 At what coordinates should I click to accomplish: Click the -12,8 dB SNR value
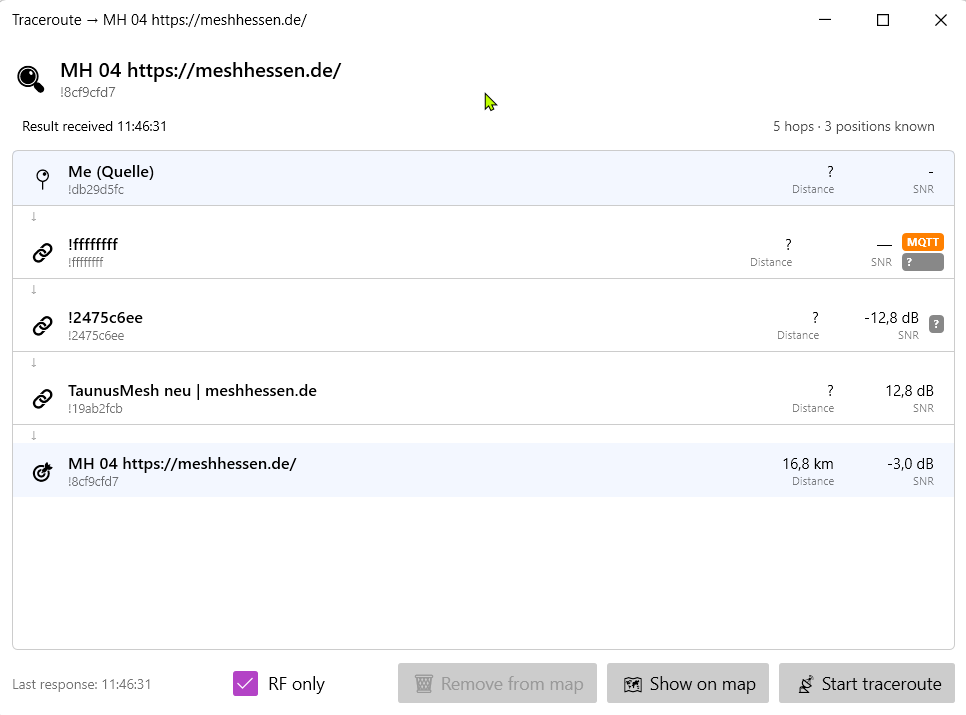pyautogui.click(x=891, y=318)
